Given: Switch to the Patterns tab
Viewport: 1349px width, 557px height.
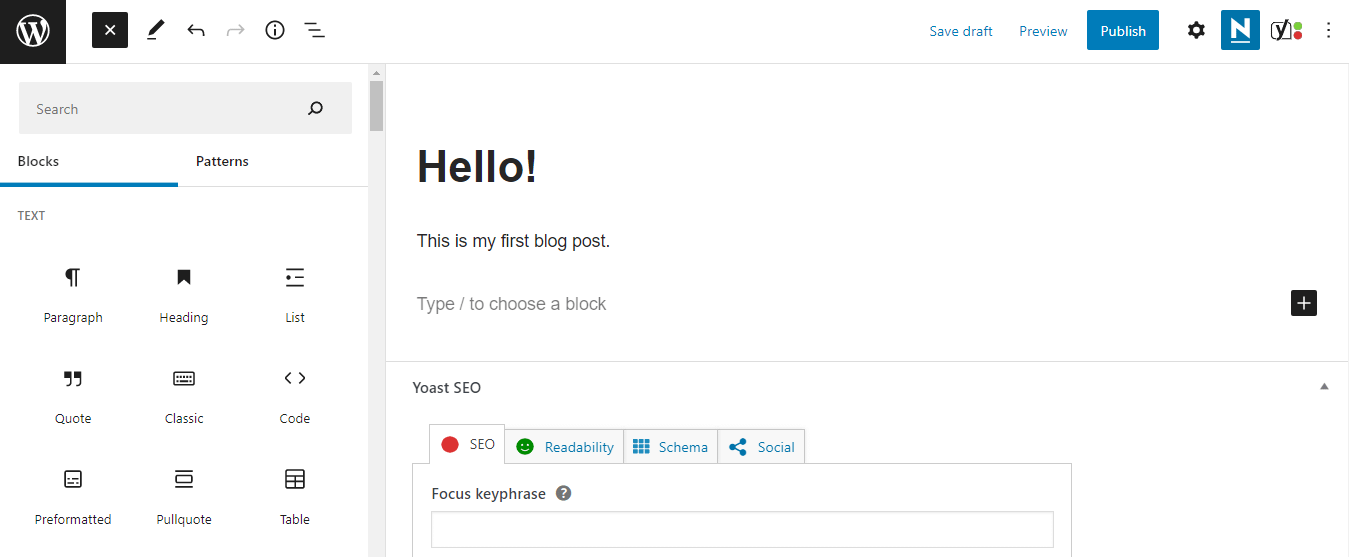Looking at the screenshot, I should click(x=222, y=161).
